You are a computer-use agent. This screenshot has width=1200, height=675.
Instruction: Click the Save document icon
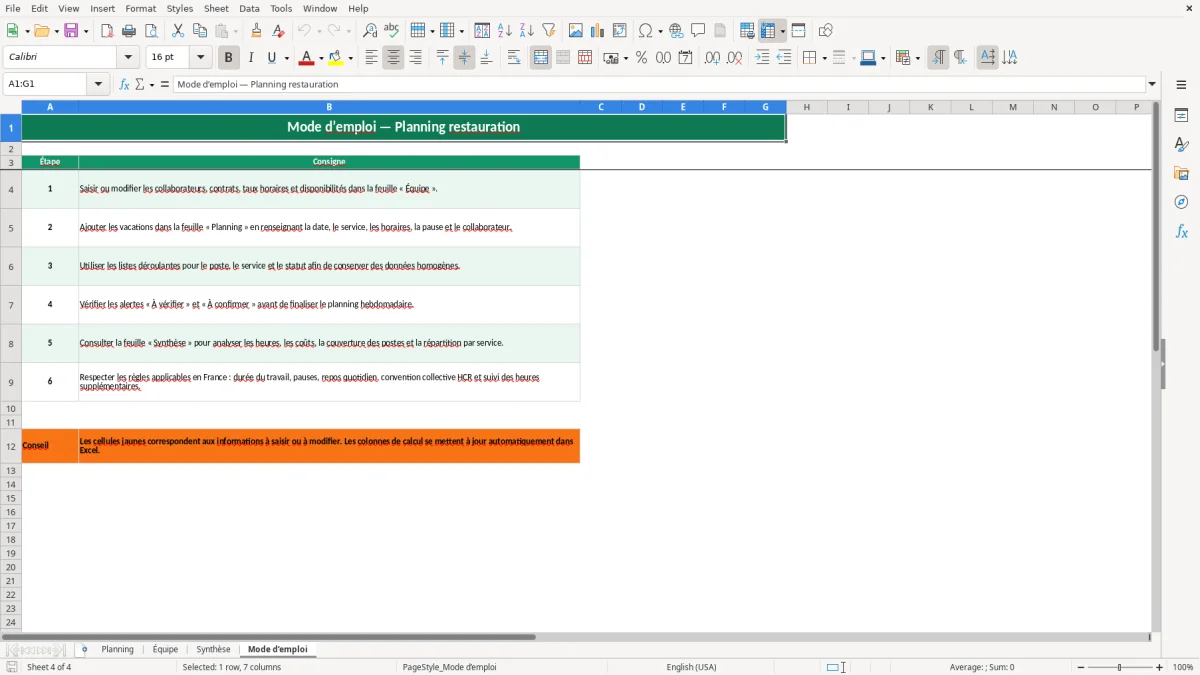[71, 31]
